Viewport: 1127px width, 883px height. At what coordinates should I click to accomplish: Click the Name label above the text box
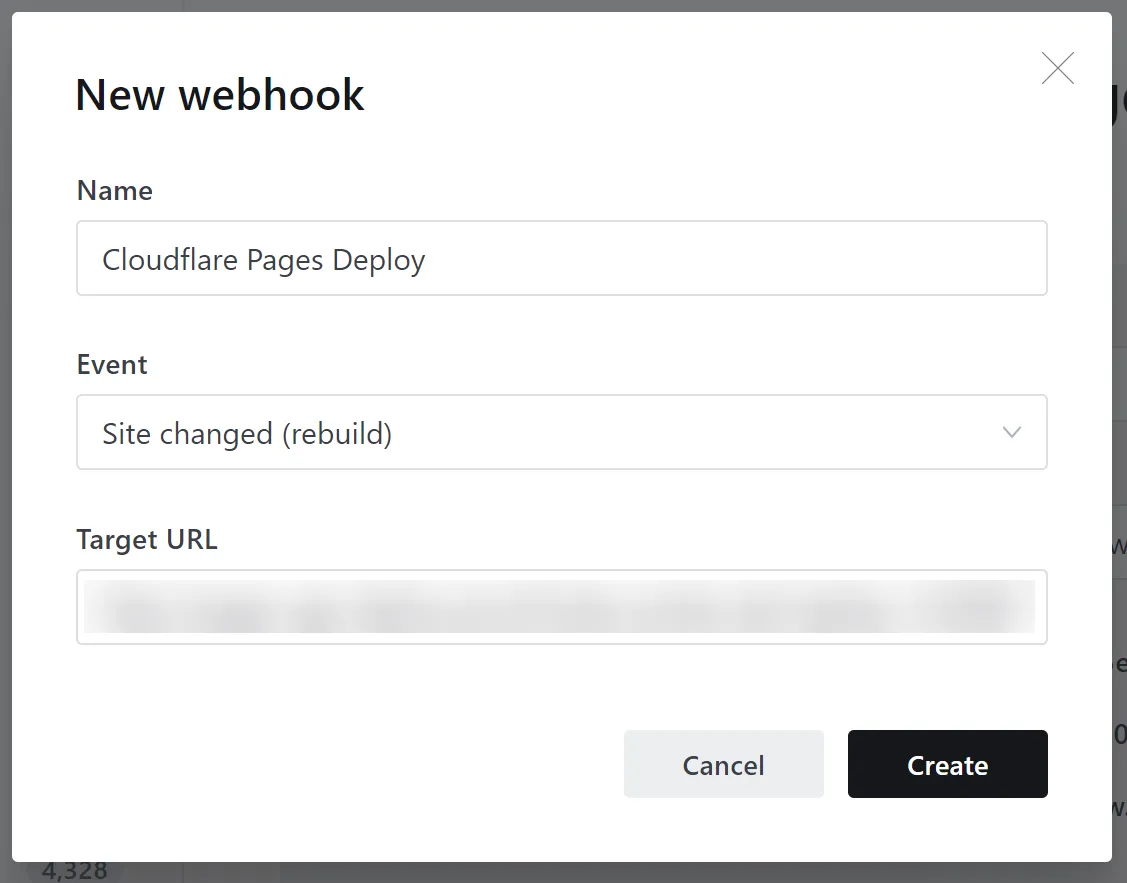pos(114,190)
